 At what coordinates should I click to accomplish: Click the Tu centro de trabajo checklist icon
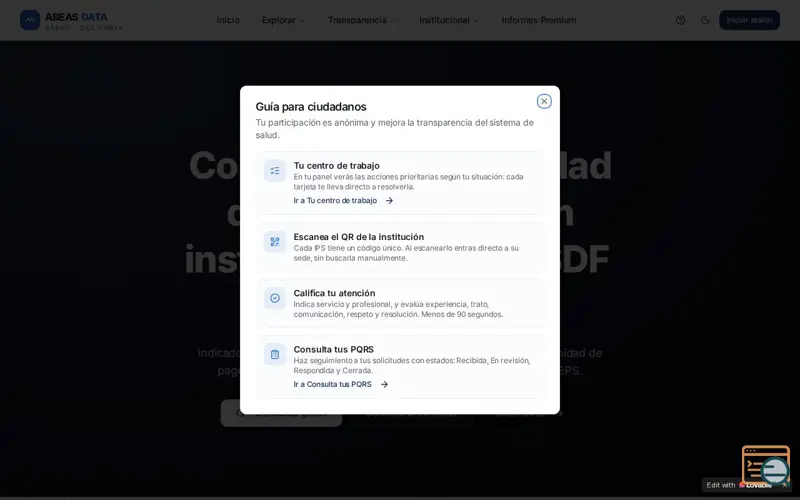point(275,170)
